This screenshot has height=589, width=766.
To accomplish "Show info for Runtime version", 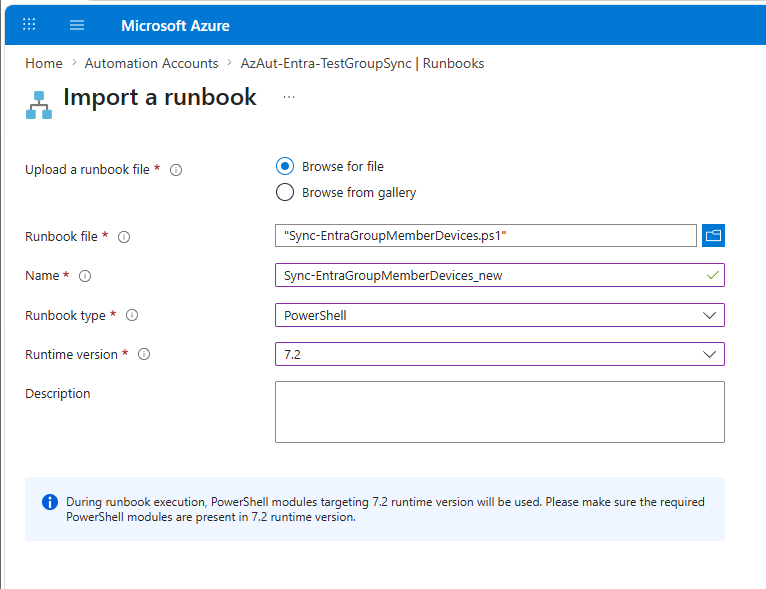I will pos(144,354).
